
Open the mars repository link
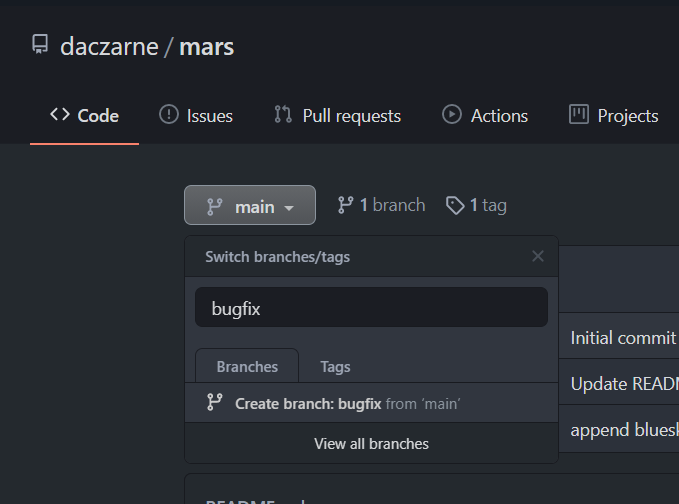click(207, 46)
